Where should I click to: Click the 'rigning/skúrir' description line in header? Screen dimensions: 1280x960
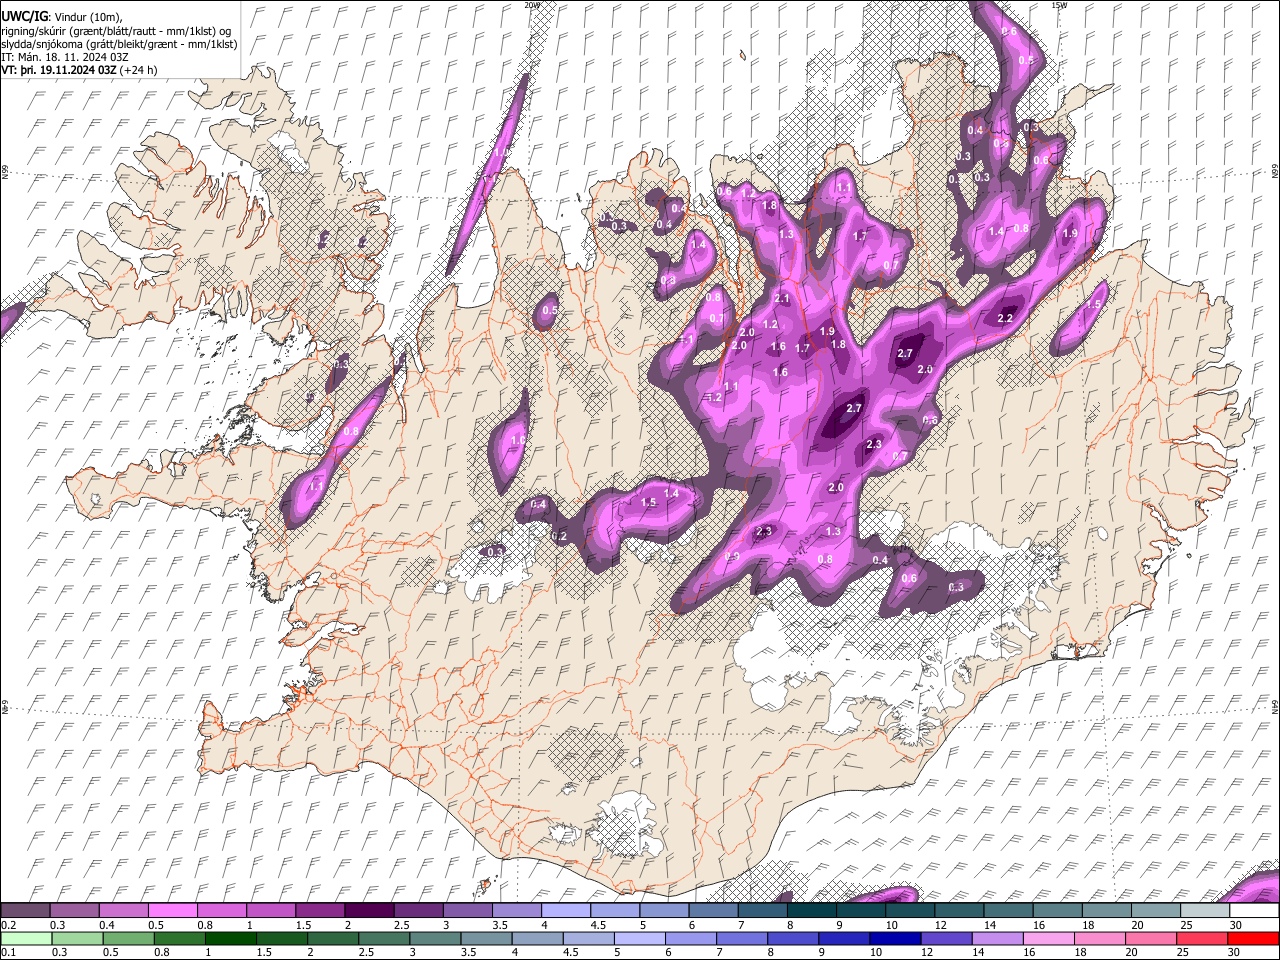(x=117, y=30)
